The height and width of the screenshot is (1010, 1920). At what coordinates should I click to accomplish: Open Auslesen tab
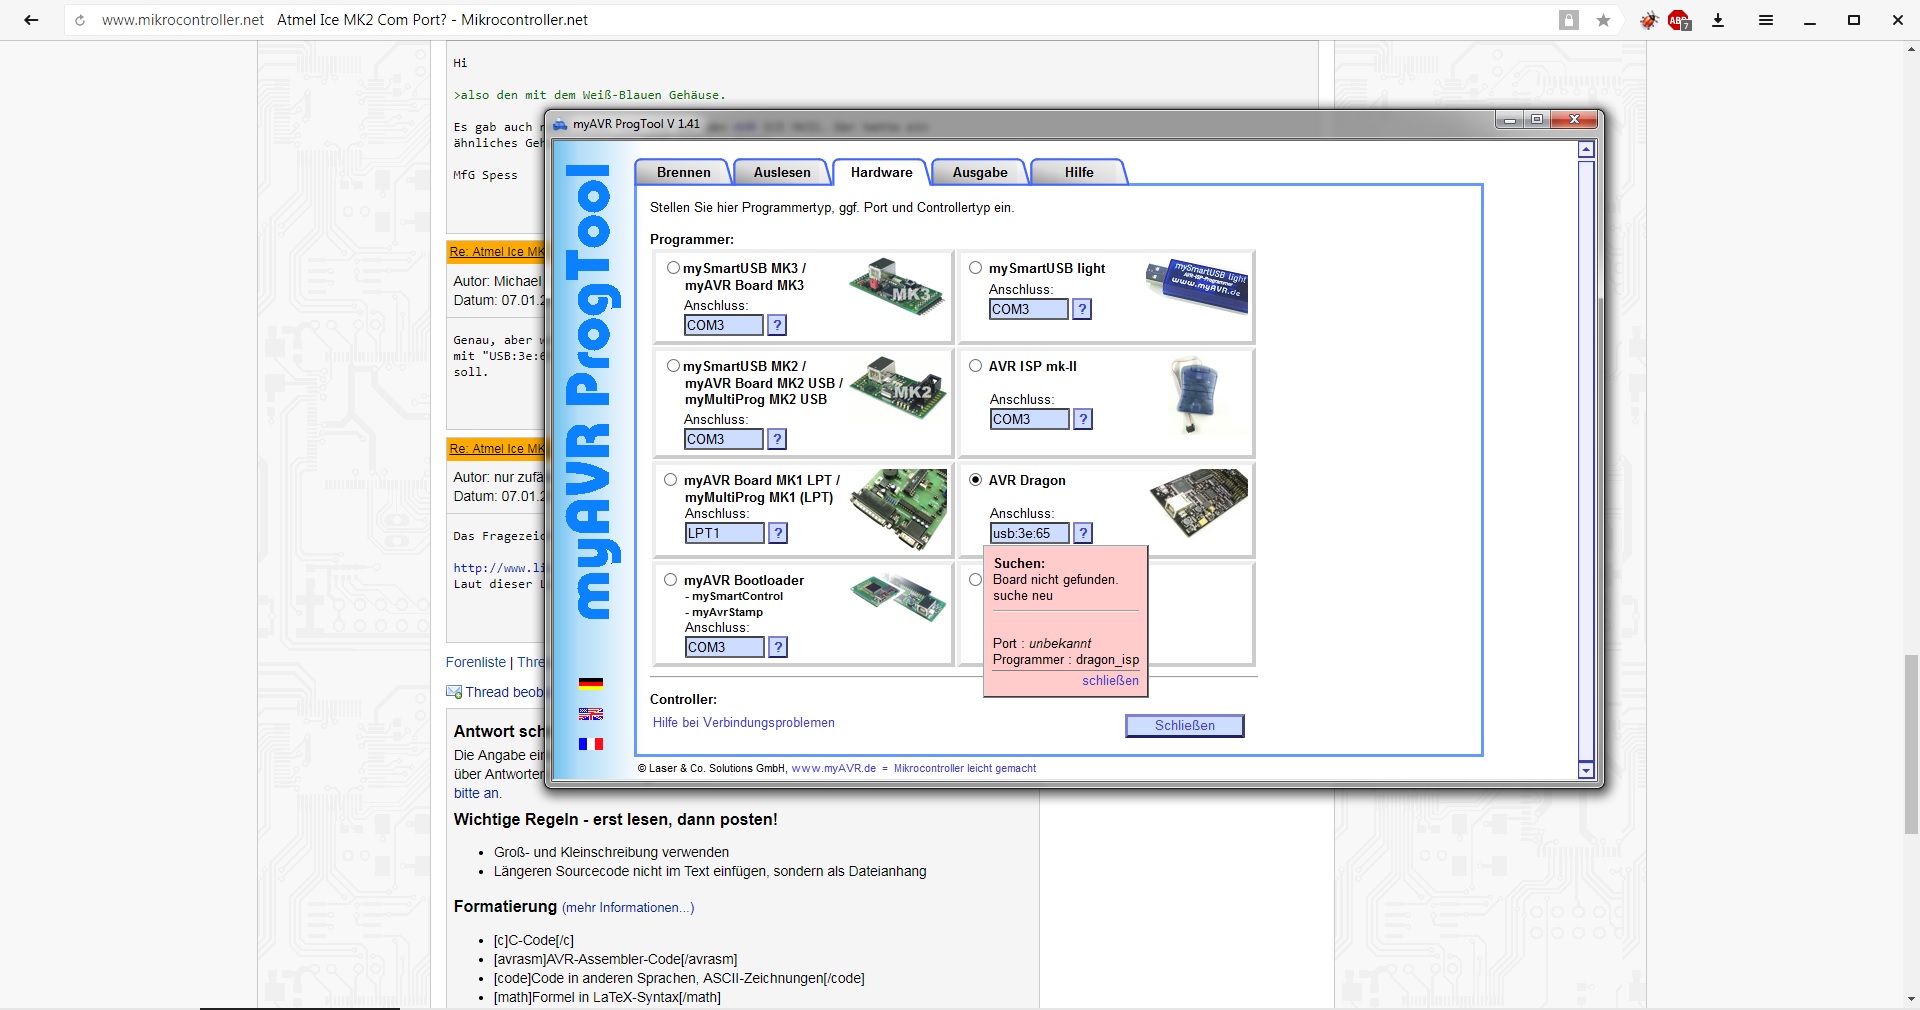[x=782, y=172]
